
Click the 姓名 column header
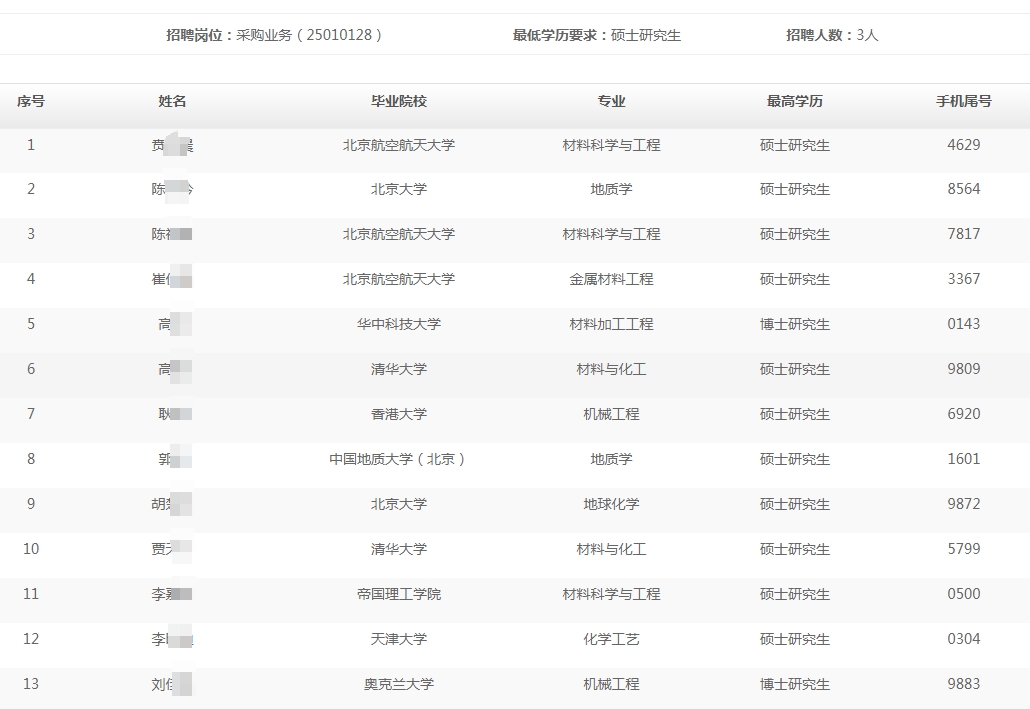pyautogui.click(x=172, y=101)
